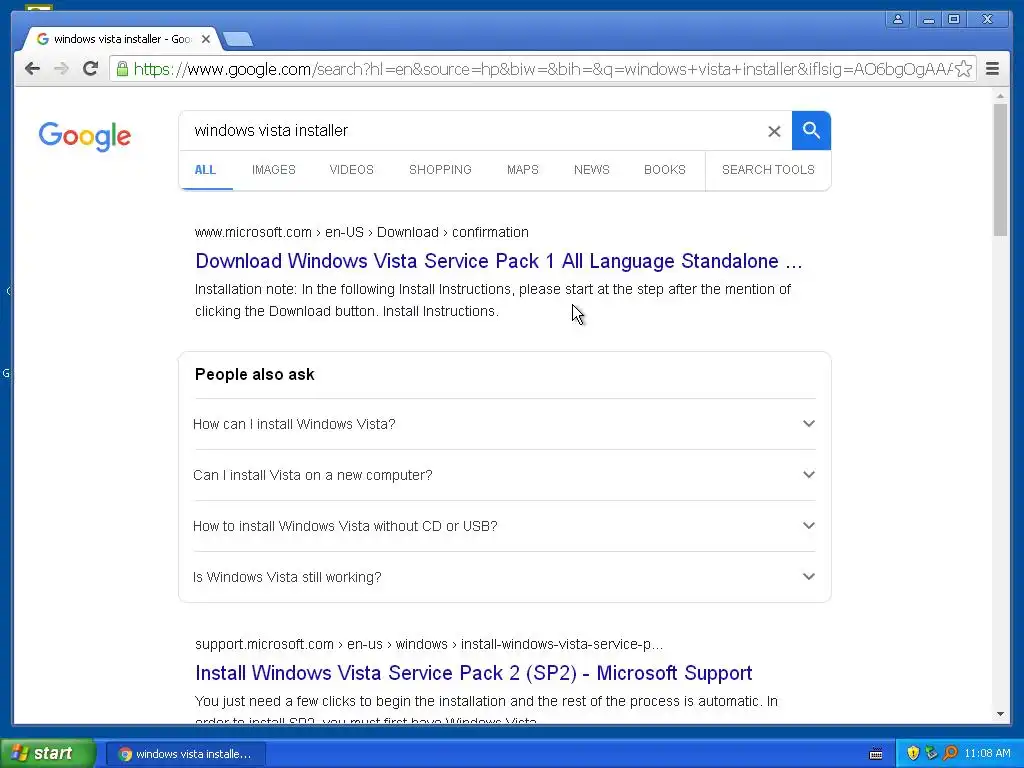1024x768 pixels.
Task: Click the Chrome taskbar button
Action: [185, 754]
